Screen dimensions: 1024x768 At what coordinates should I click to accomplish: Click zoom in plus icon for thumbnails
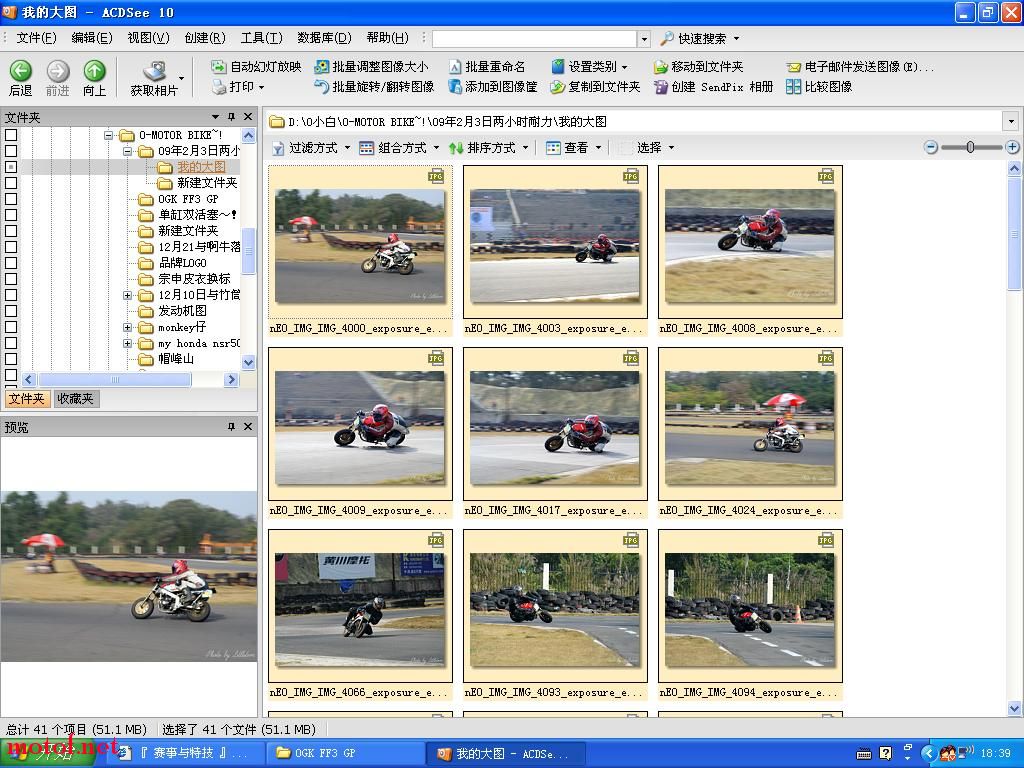click(1012, 148)
